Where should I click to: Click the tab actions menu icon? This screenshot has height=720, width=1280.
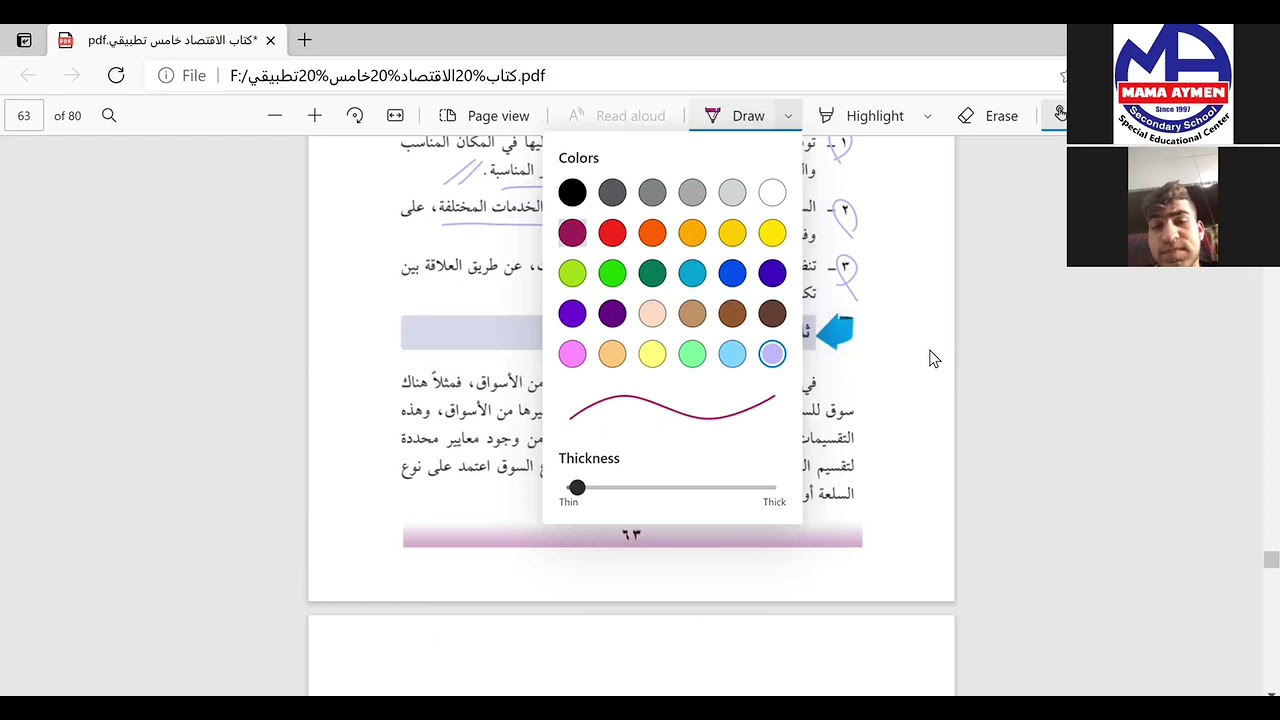[24, 40]
